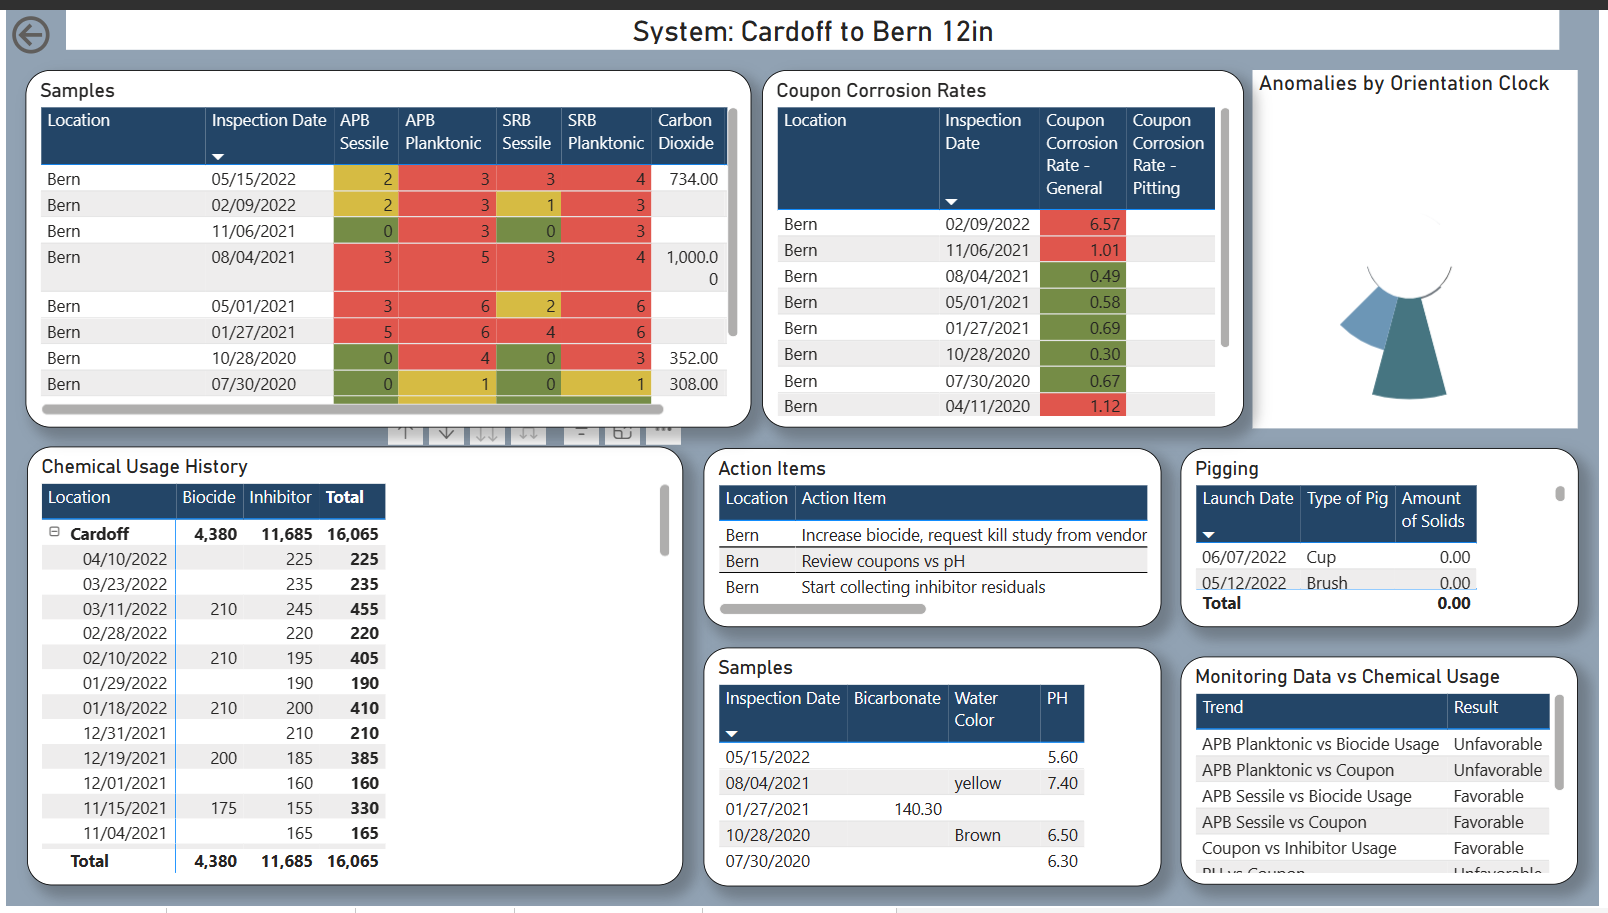Image resolution: width=1608 pixels, height=913 pixels.
Task: Collapse the Cardoff row in Chemical Usage
Action: point(55,533)
